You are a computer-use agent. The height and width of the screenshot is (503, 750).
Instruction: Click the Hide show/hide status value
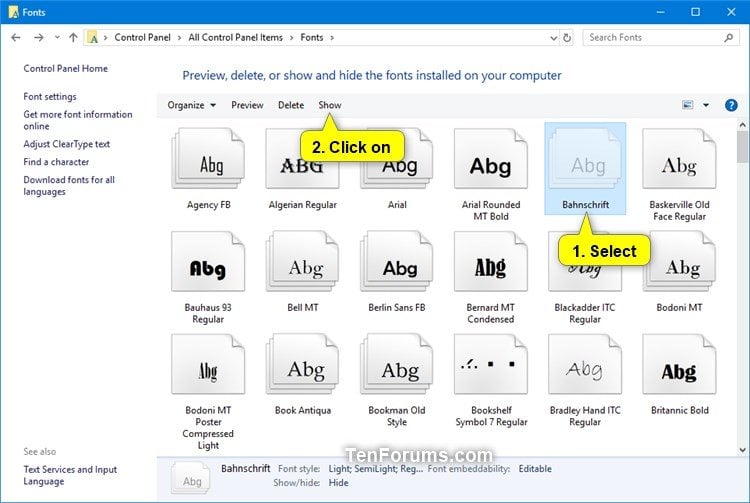click(338, 483)
